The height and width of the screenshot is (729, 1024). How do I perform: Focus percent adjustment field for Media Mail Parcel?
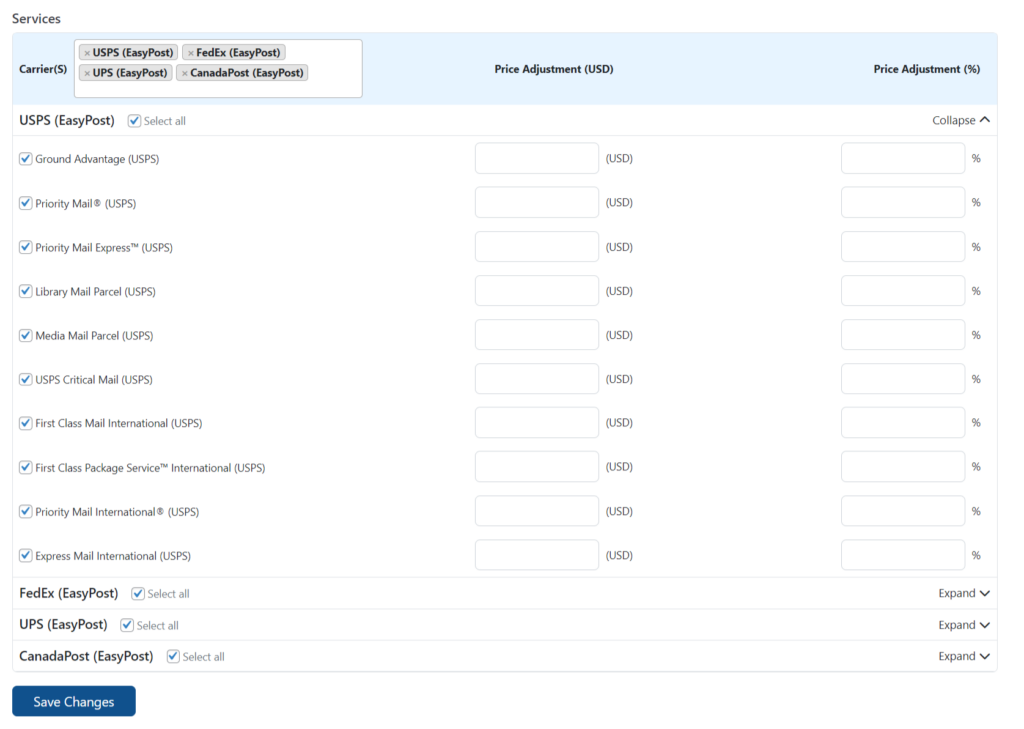(x=903, y=335)
